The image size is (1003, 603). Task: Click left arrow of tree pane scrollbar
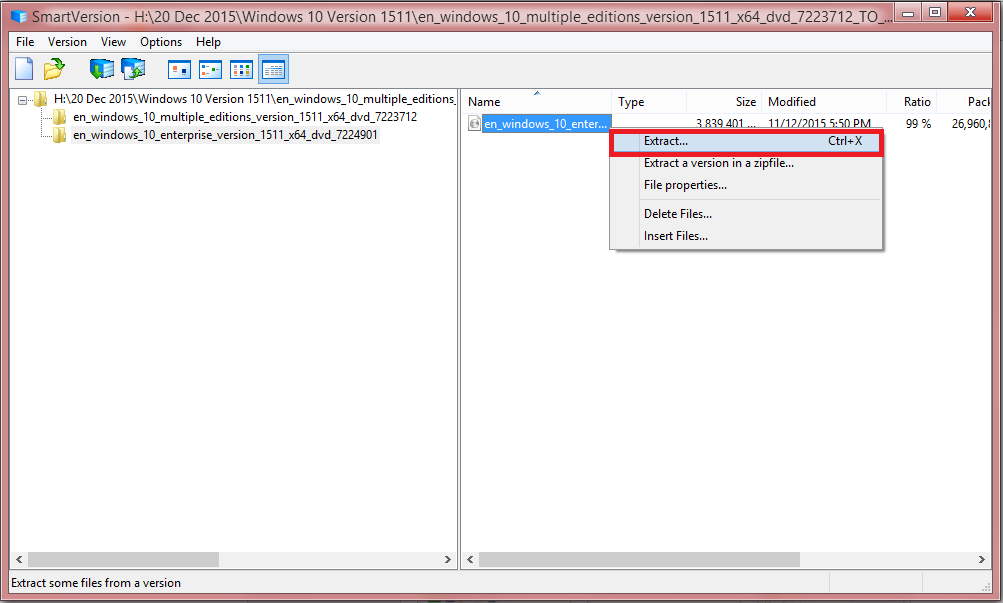(19, 560)
